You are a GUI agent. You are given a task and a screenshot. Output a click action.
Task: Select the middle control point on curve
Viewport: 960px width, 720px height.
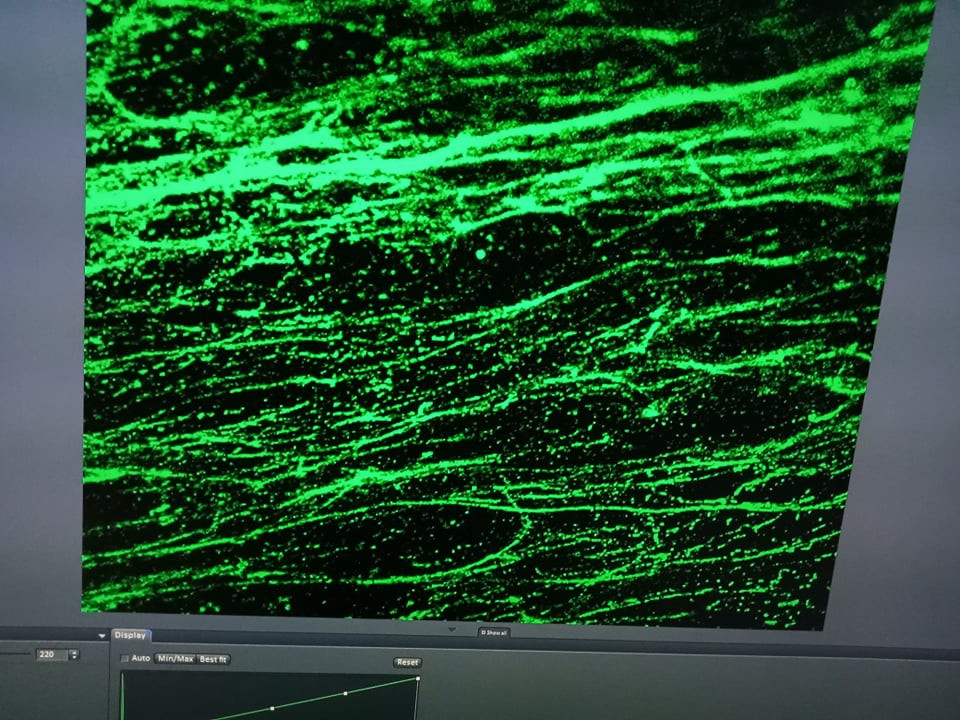[x=345, y=693]
